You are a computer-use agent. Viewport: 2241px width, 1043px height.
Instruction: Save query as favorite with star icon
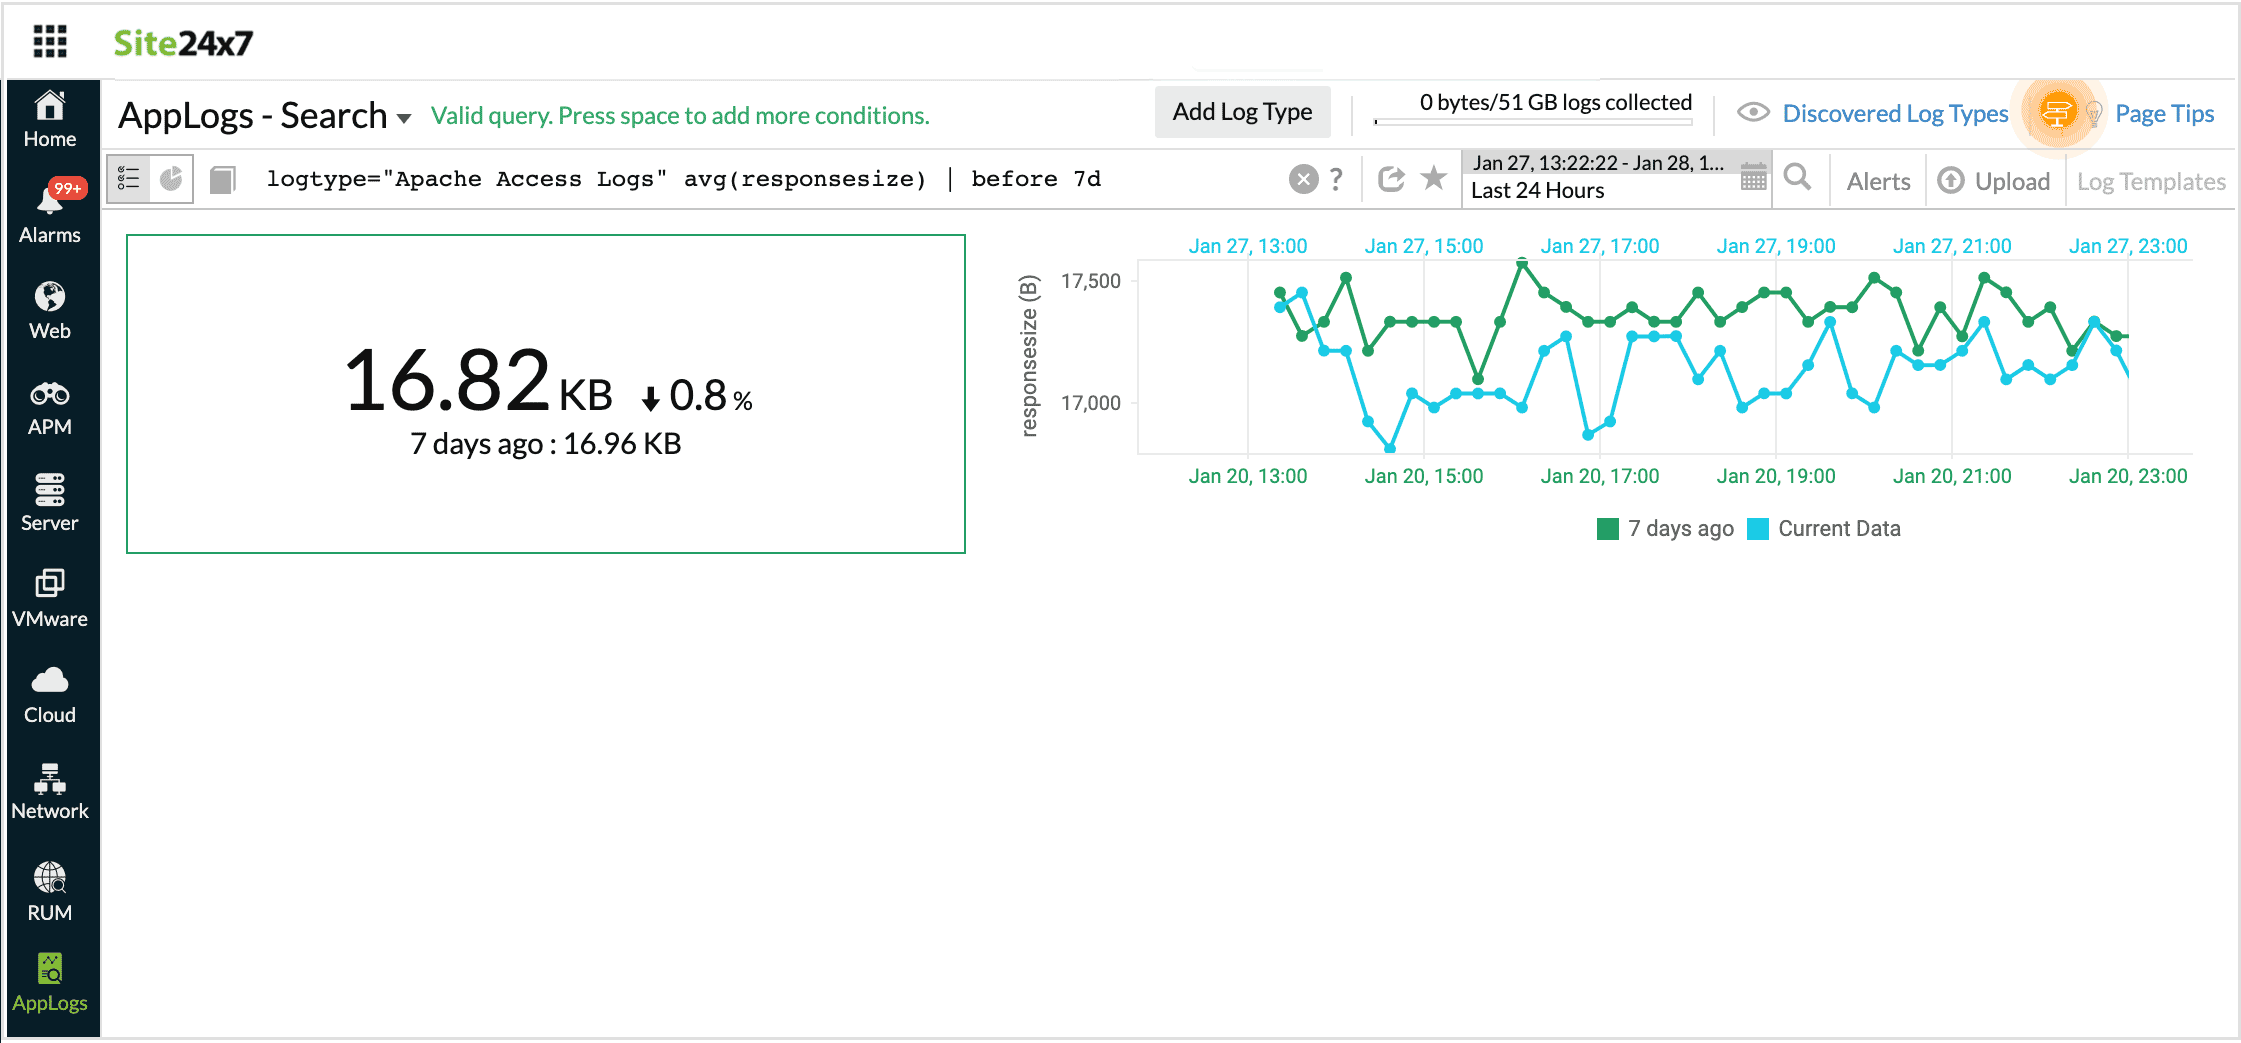[1434, 178]
